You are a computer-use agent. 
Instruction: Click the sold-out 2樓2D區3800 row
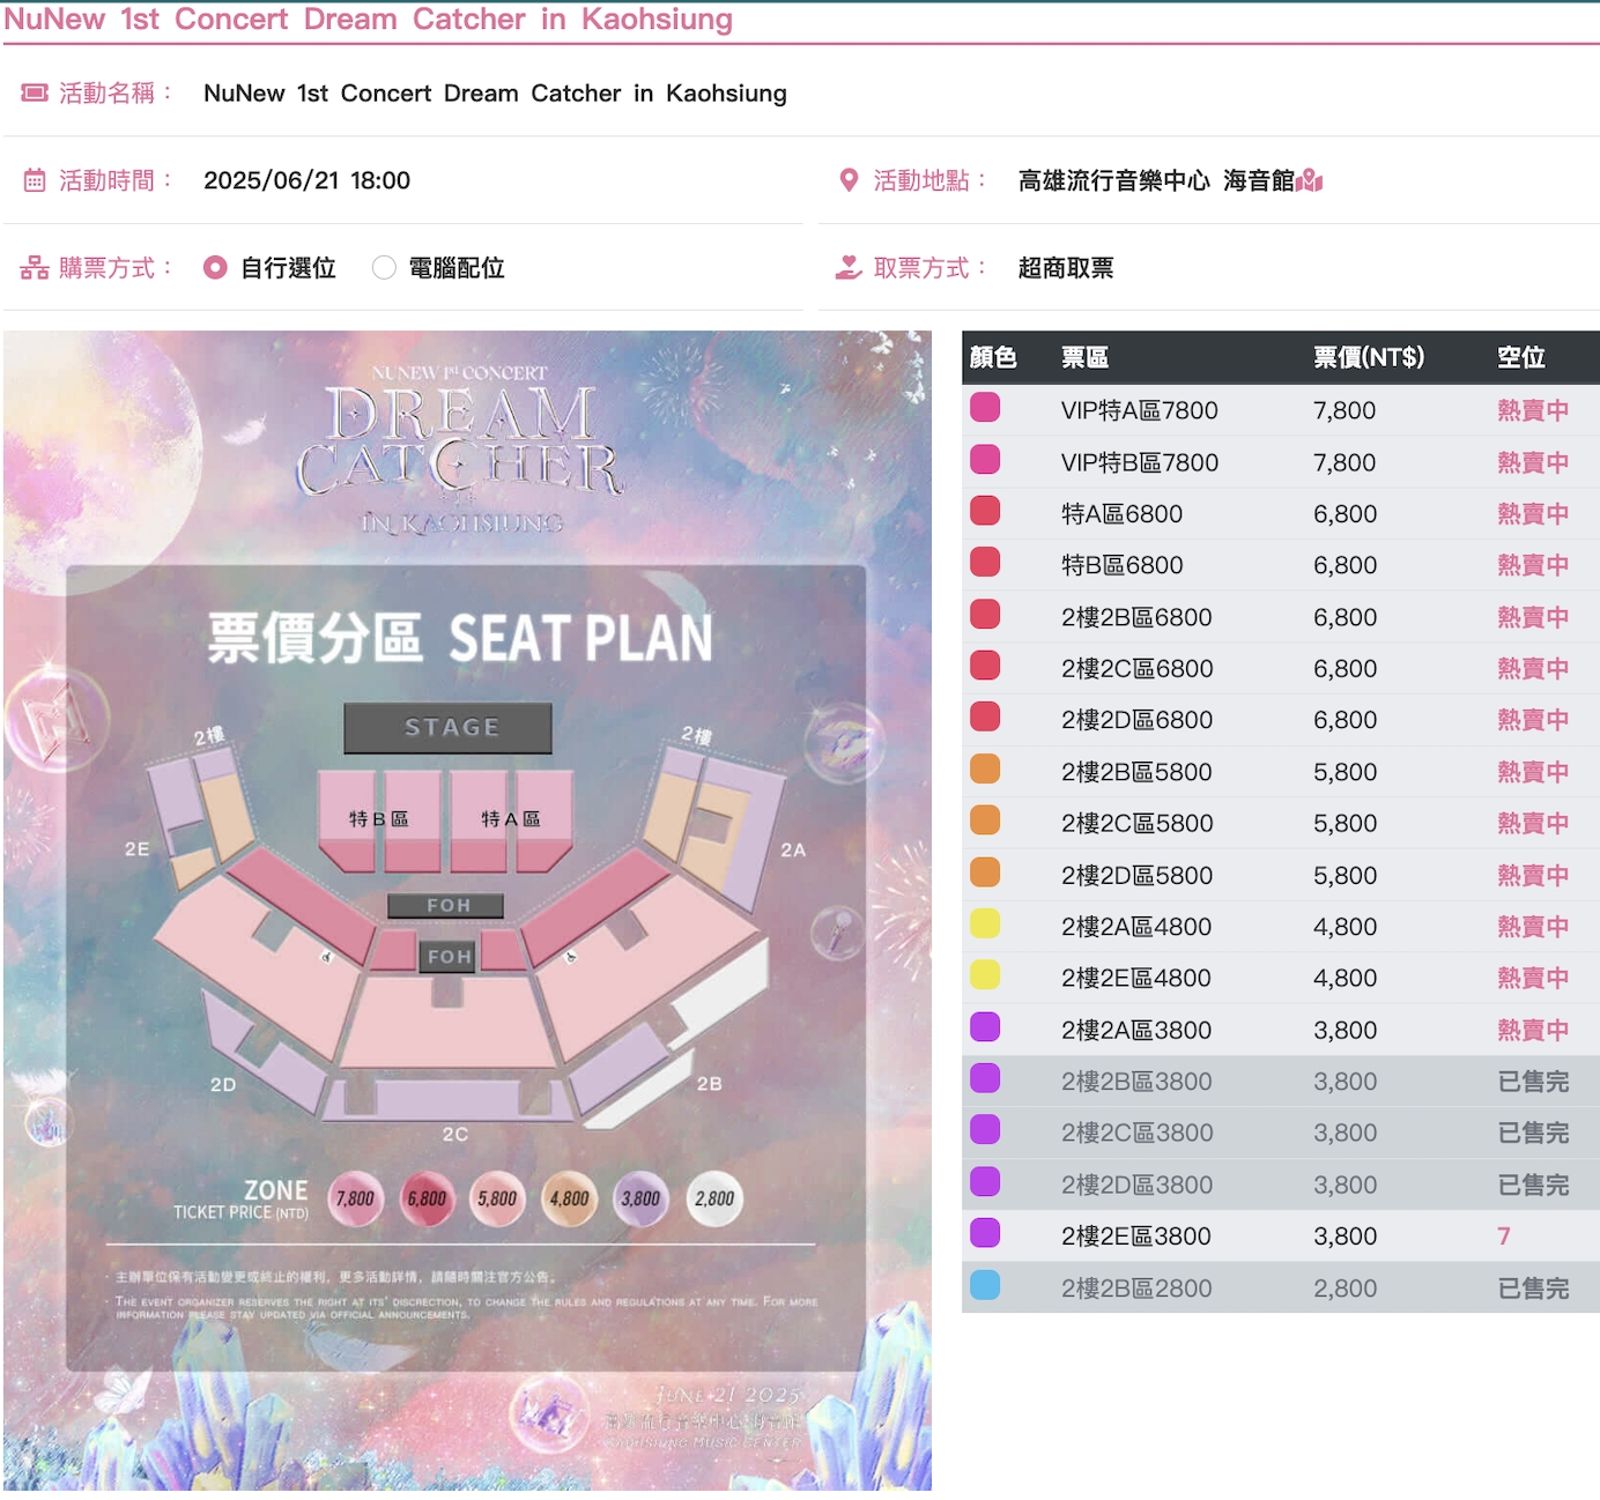click(x=1281, y=1185)
